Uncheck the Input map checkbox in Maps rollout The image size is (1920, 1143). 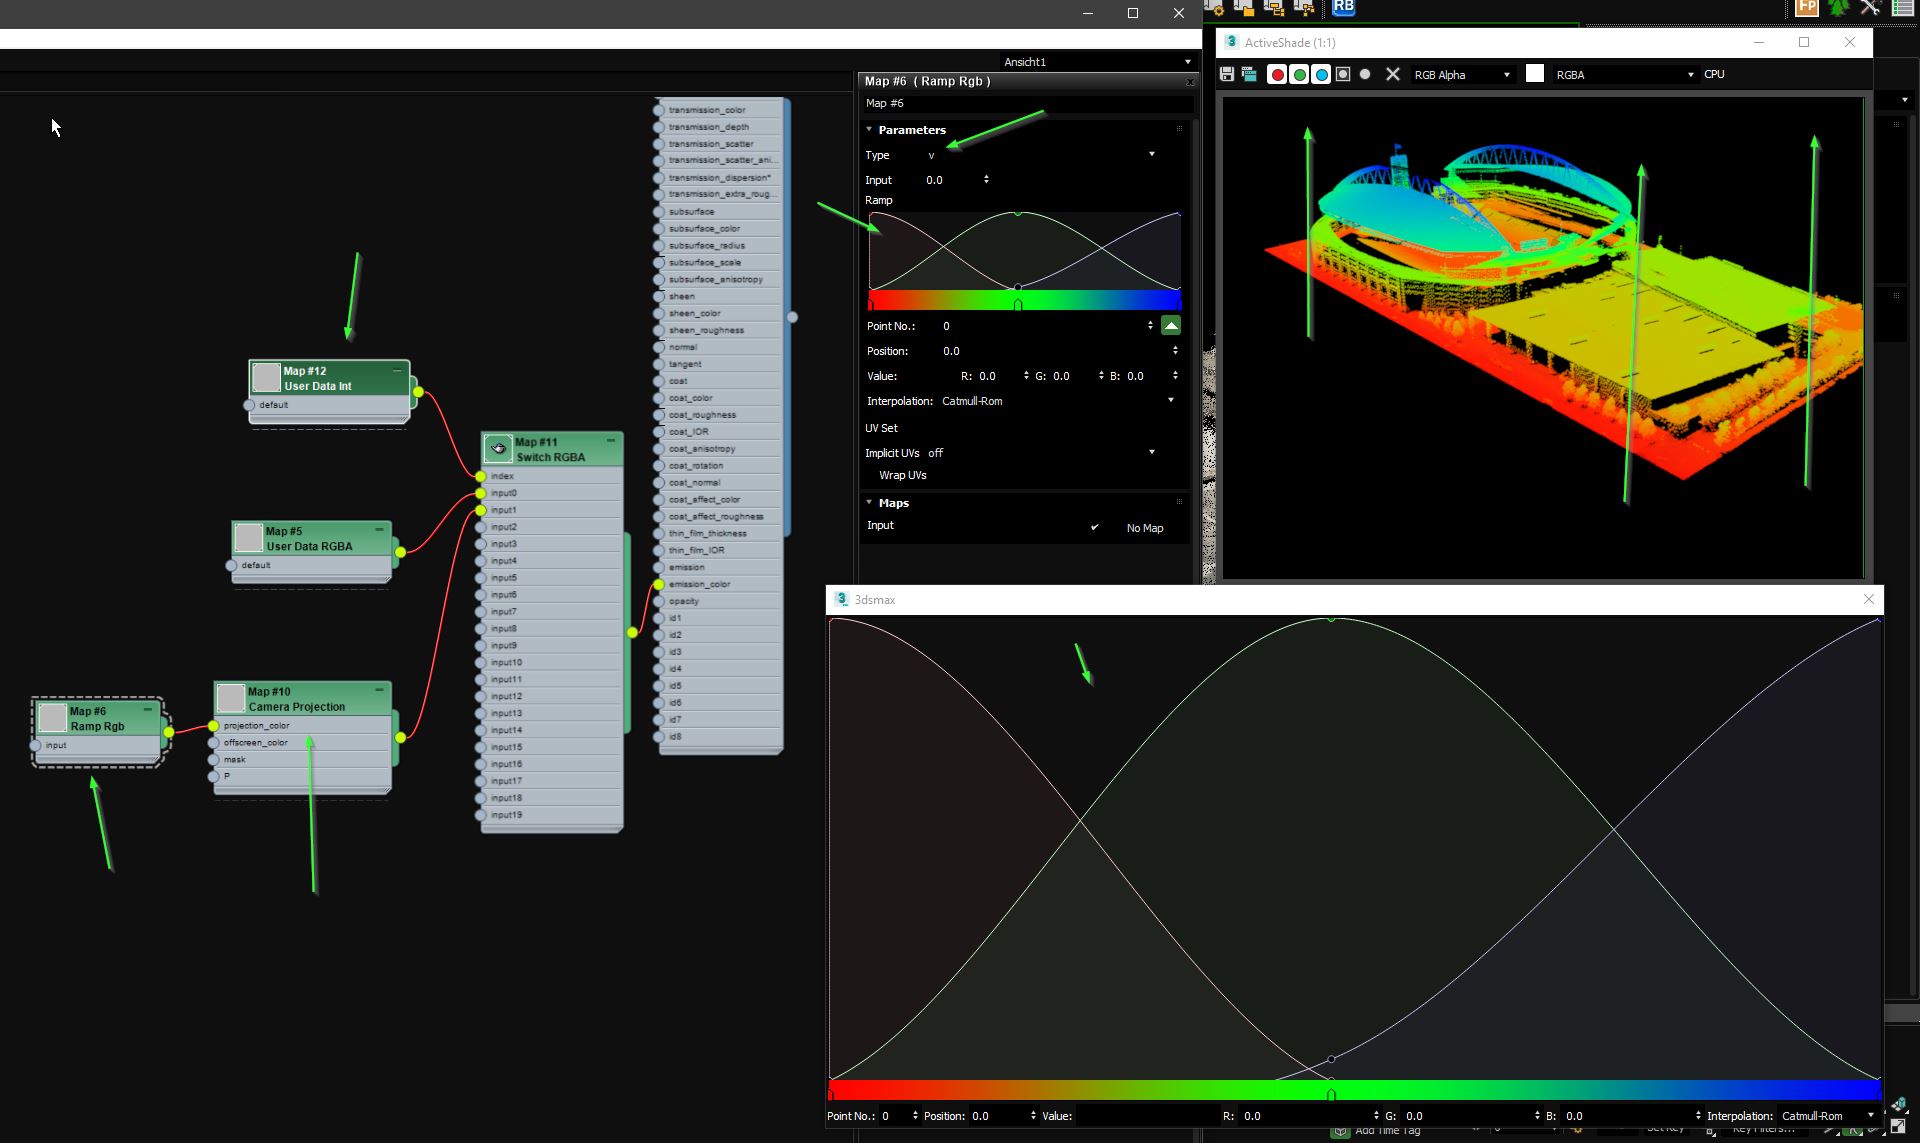(1096, 527)
